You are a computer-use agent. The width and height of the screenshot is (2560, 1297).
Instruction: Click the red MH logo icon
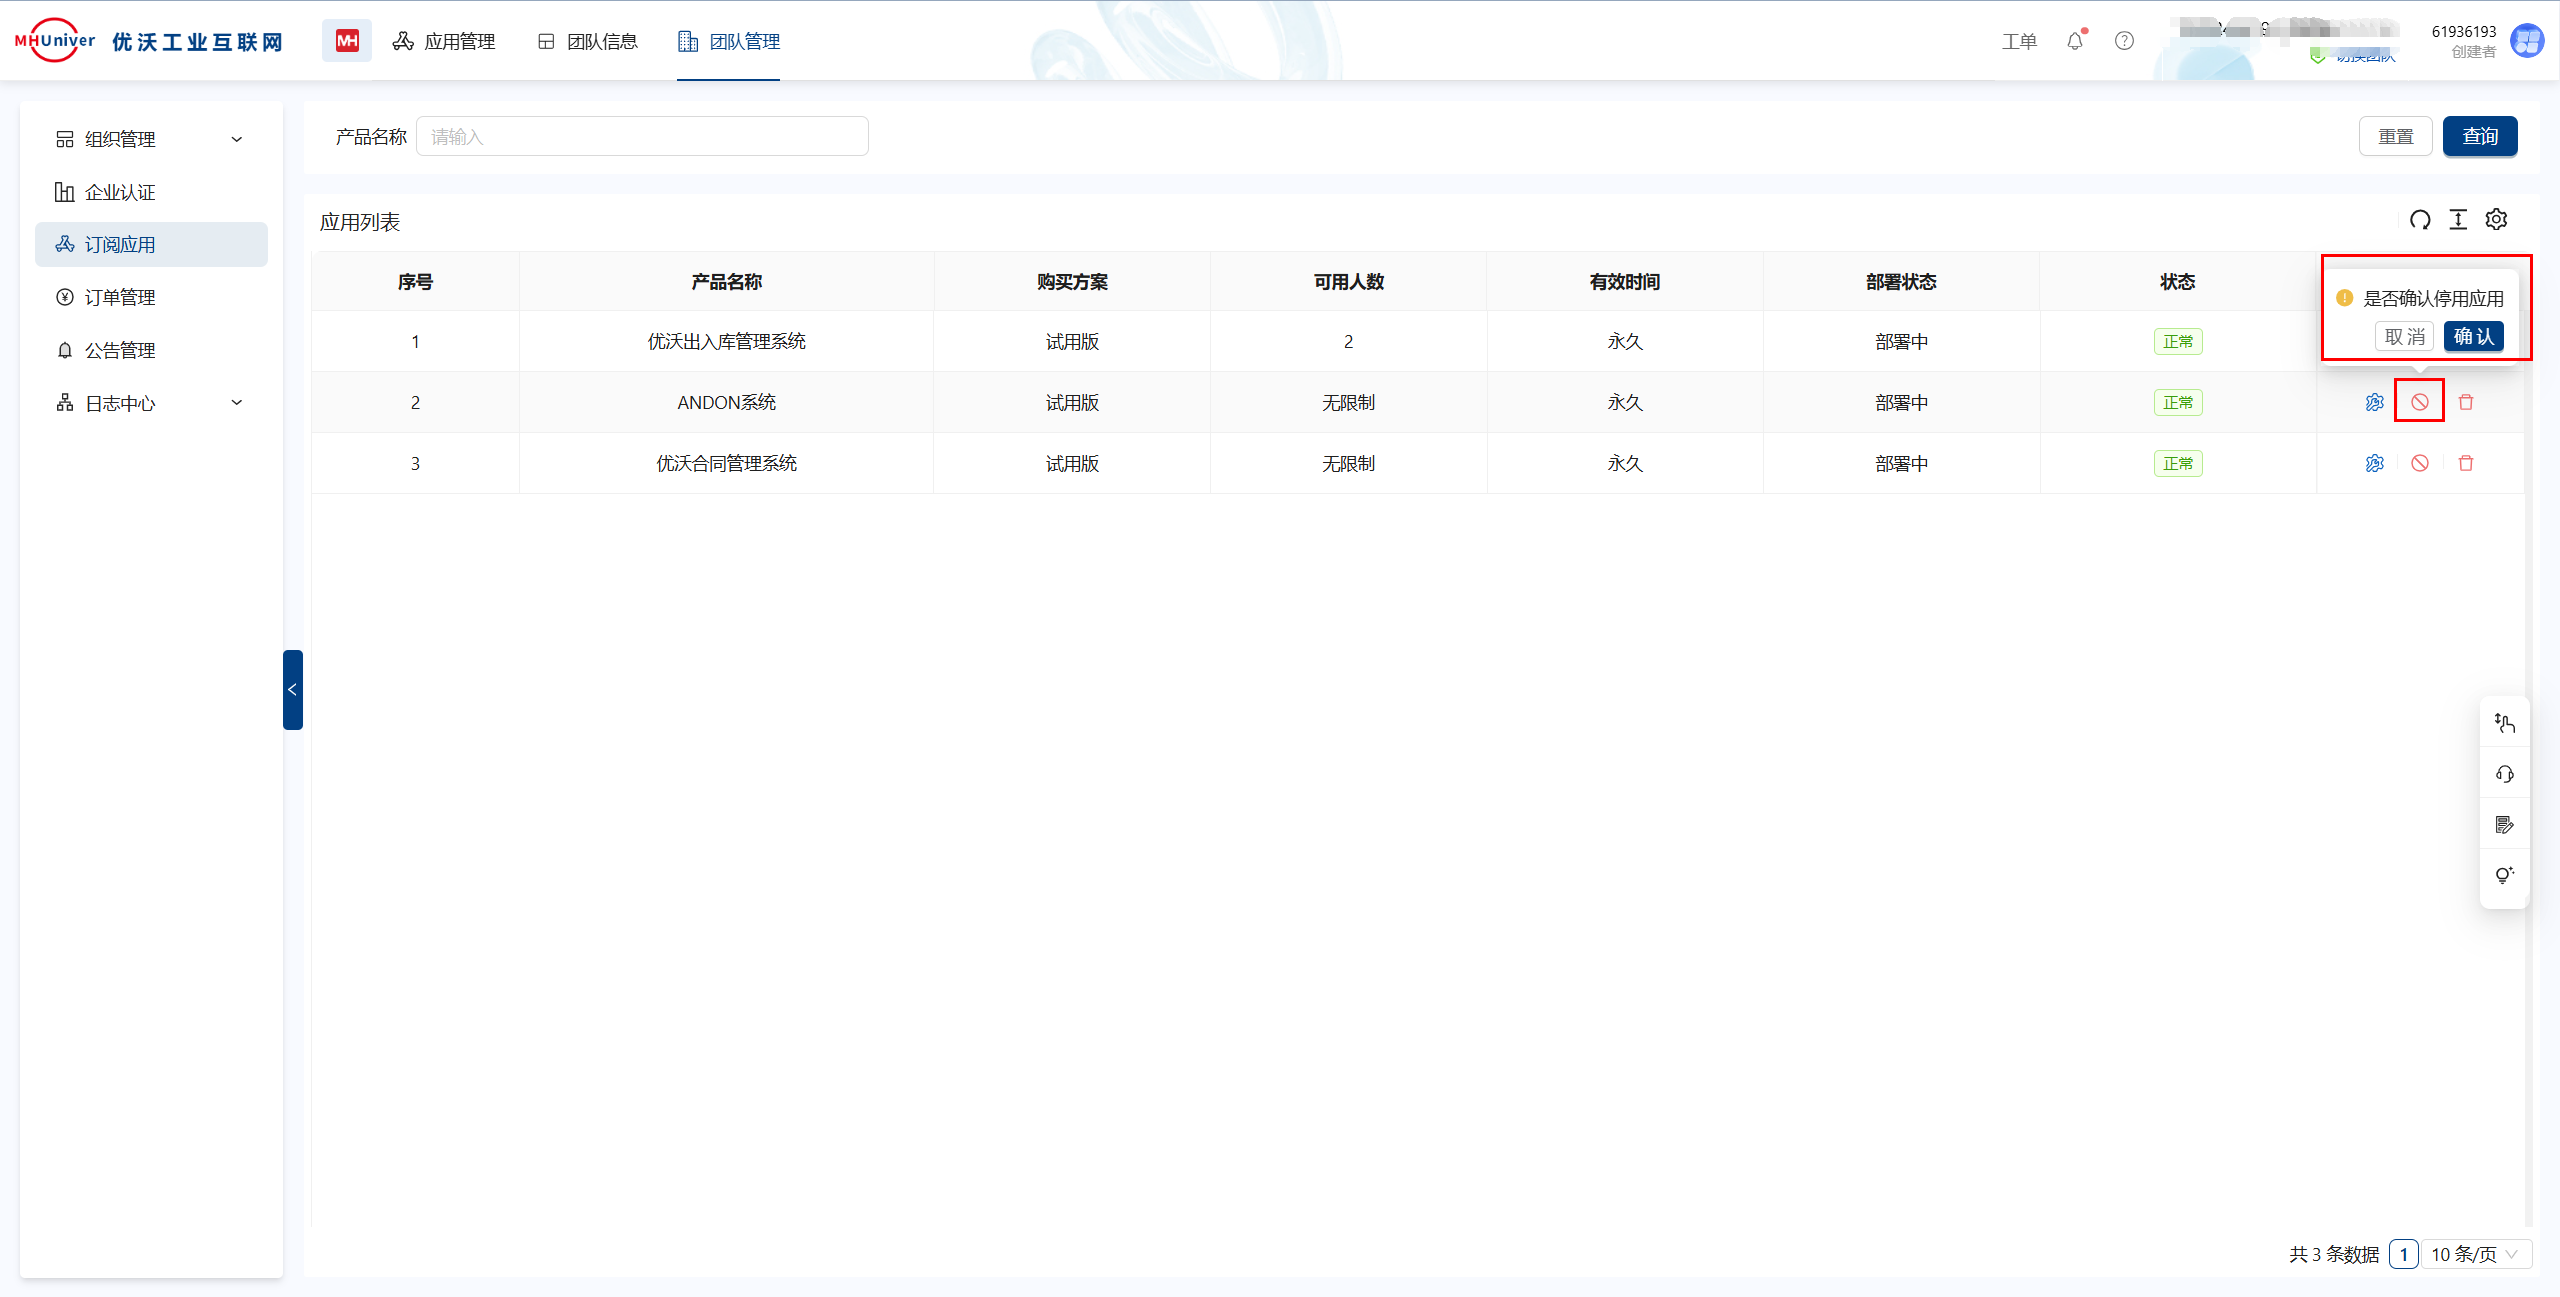[346, 41]
